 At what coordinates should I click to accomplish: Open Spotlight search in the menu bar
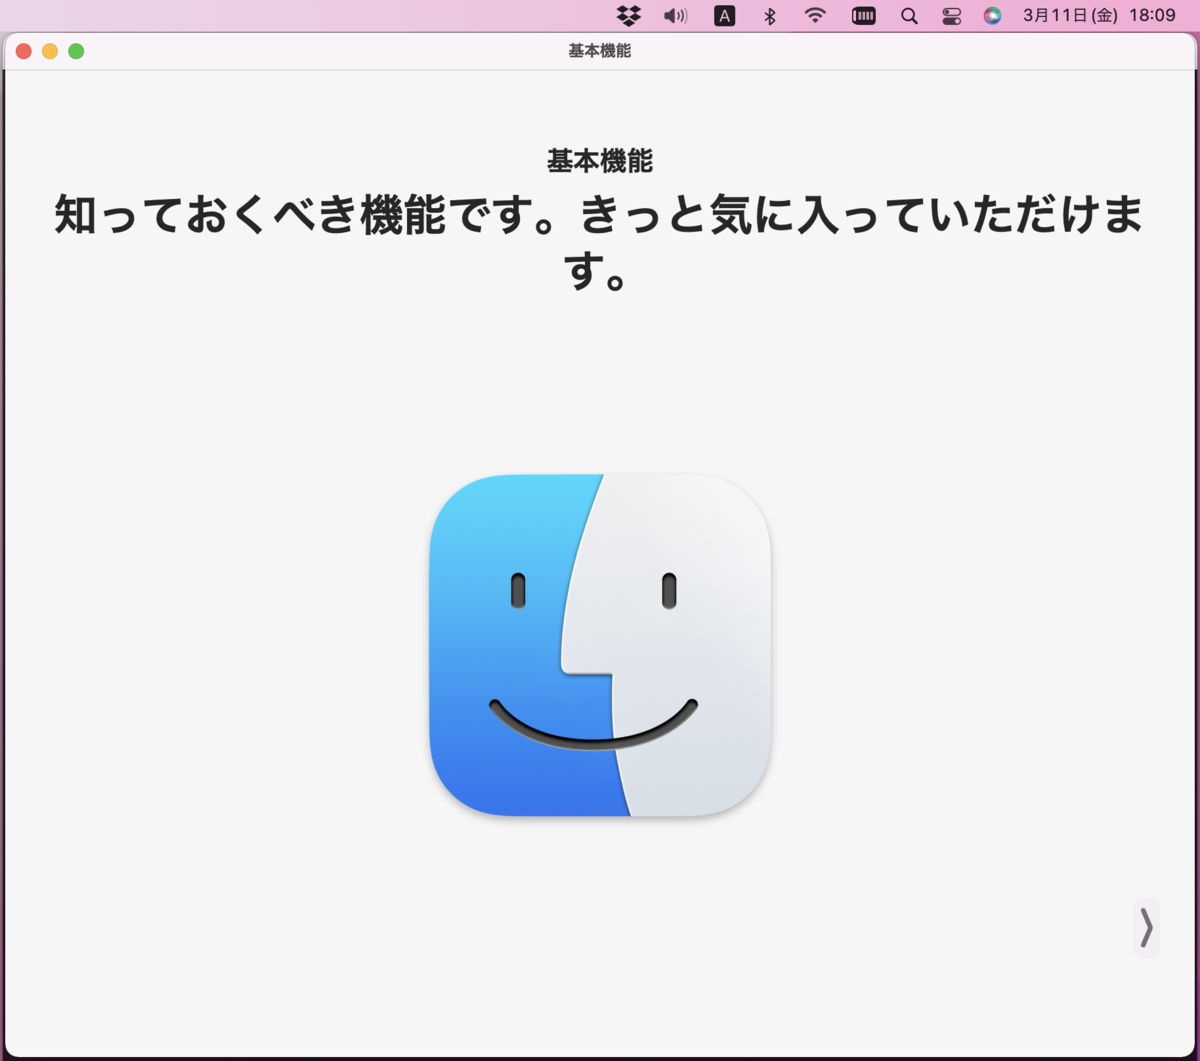tap(908, 15)
